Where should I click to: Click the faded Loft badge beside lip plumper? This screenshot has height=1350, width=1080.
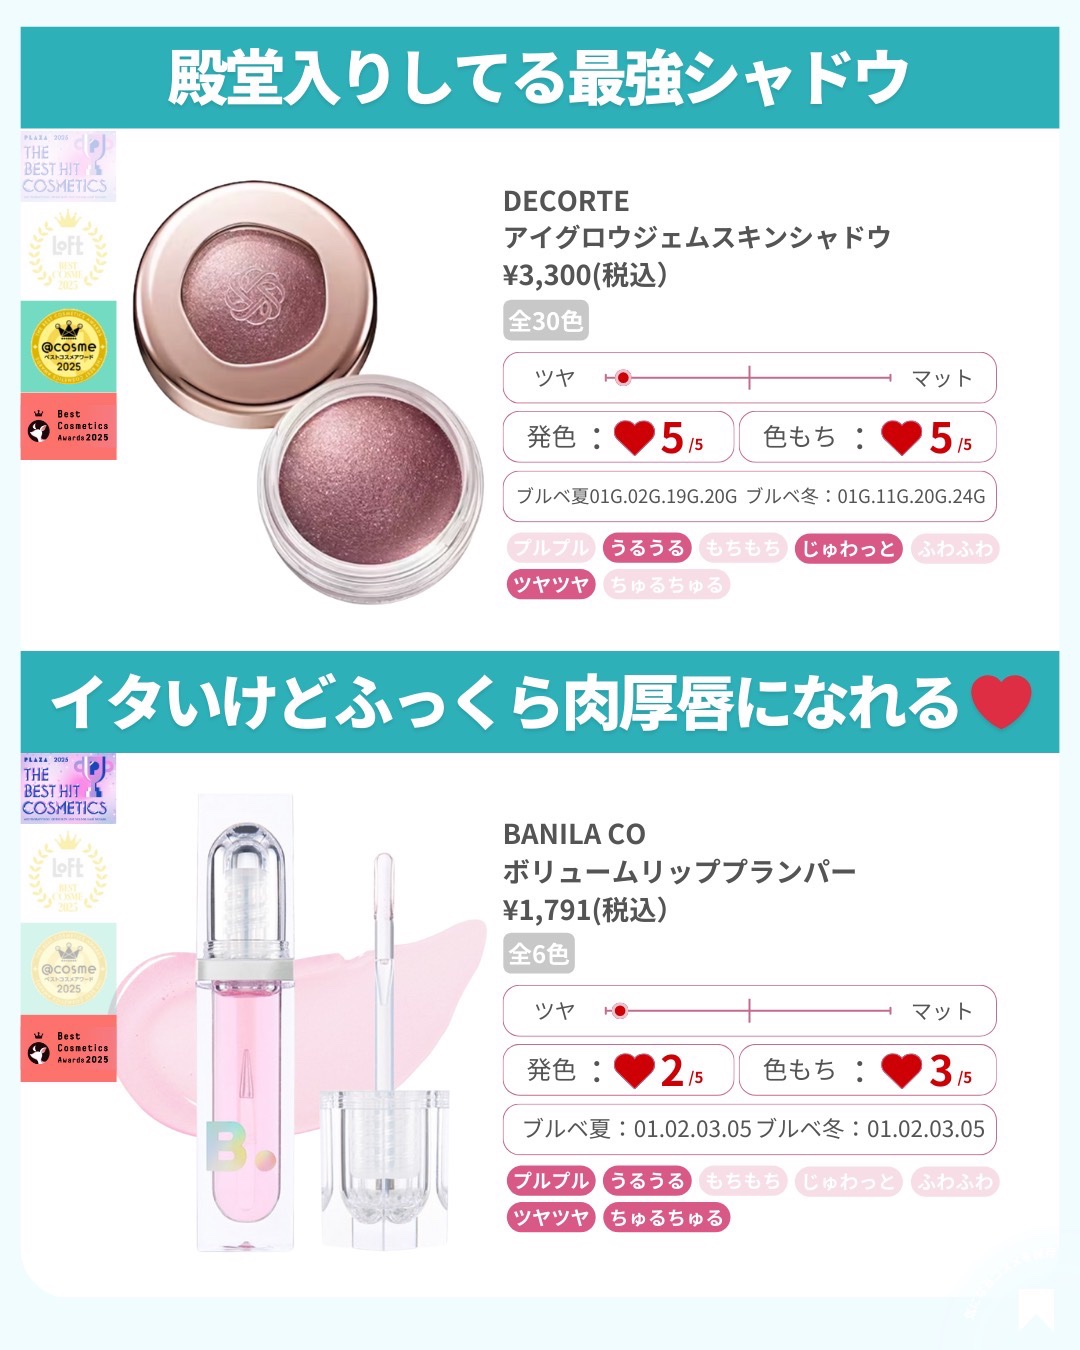point(68,872)
